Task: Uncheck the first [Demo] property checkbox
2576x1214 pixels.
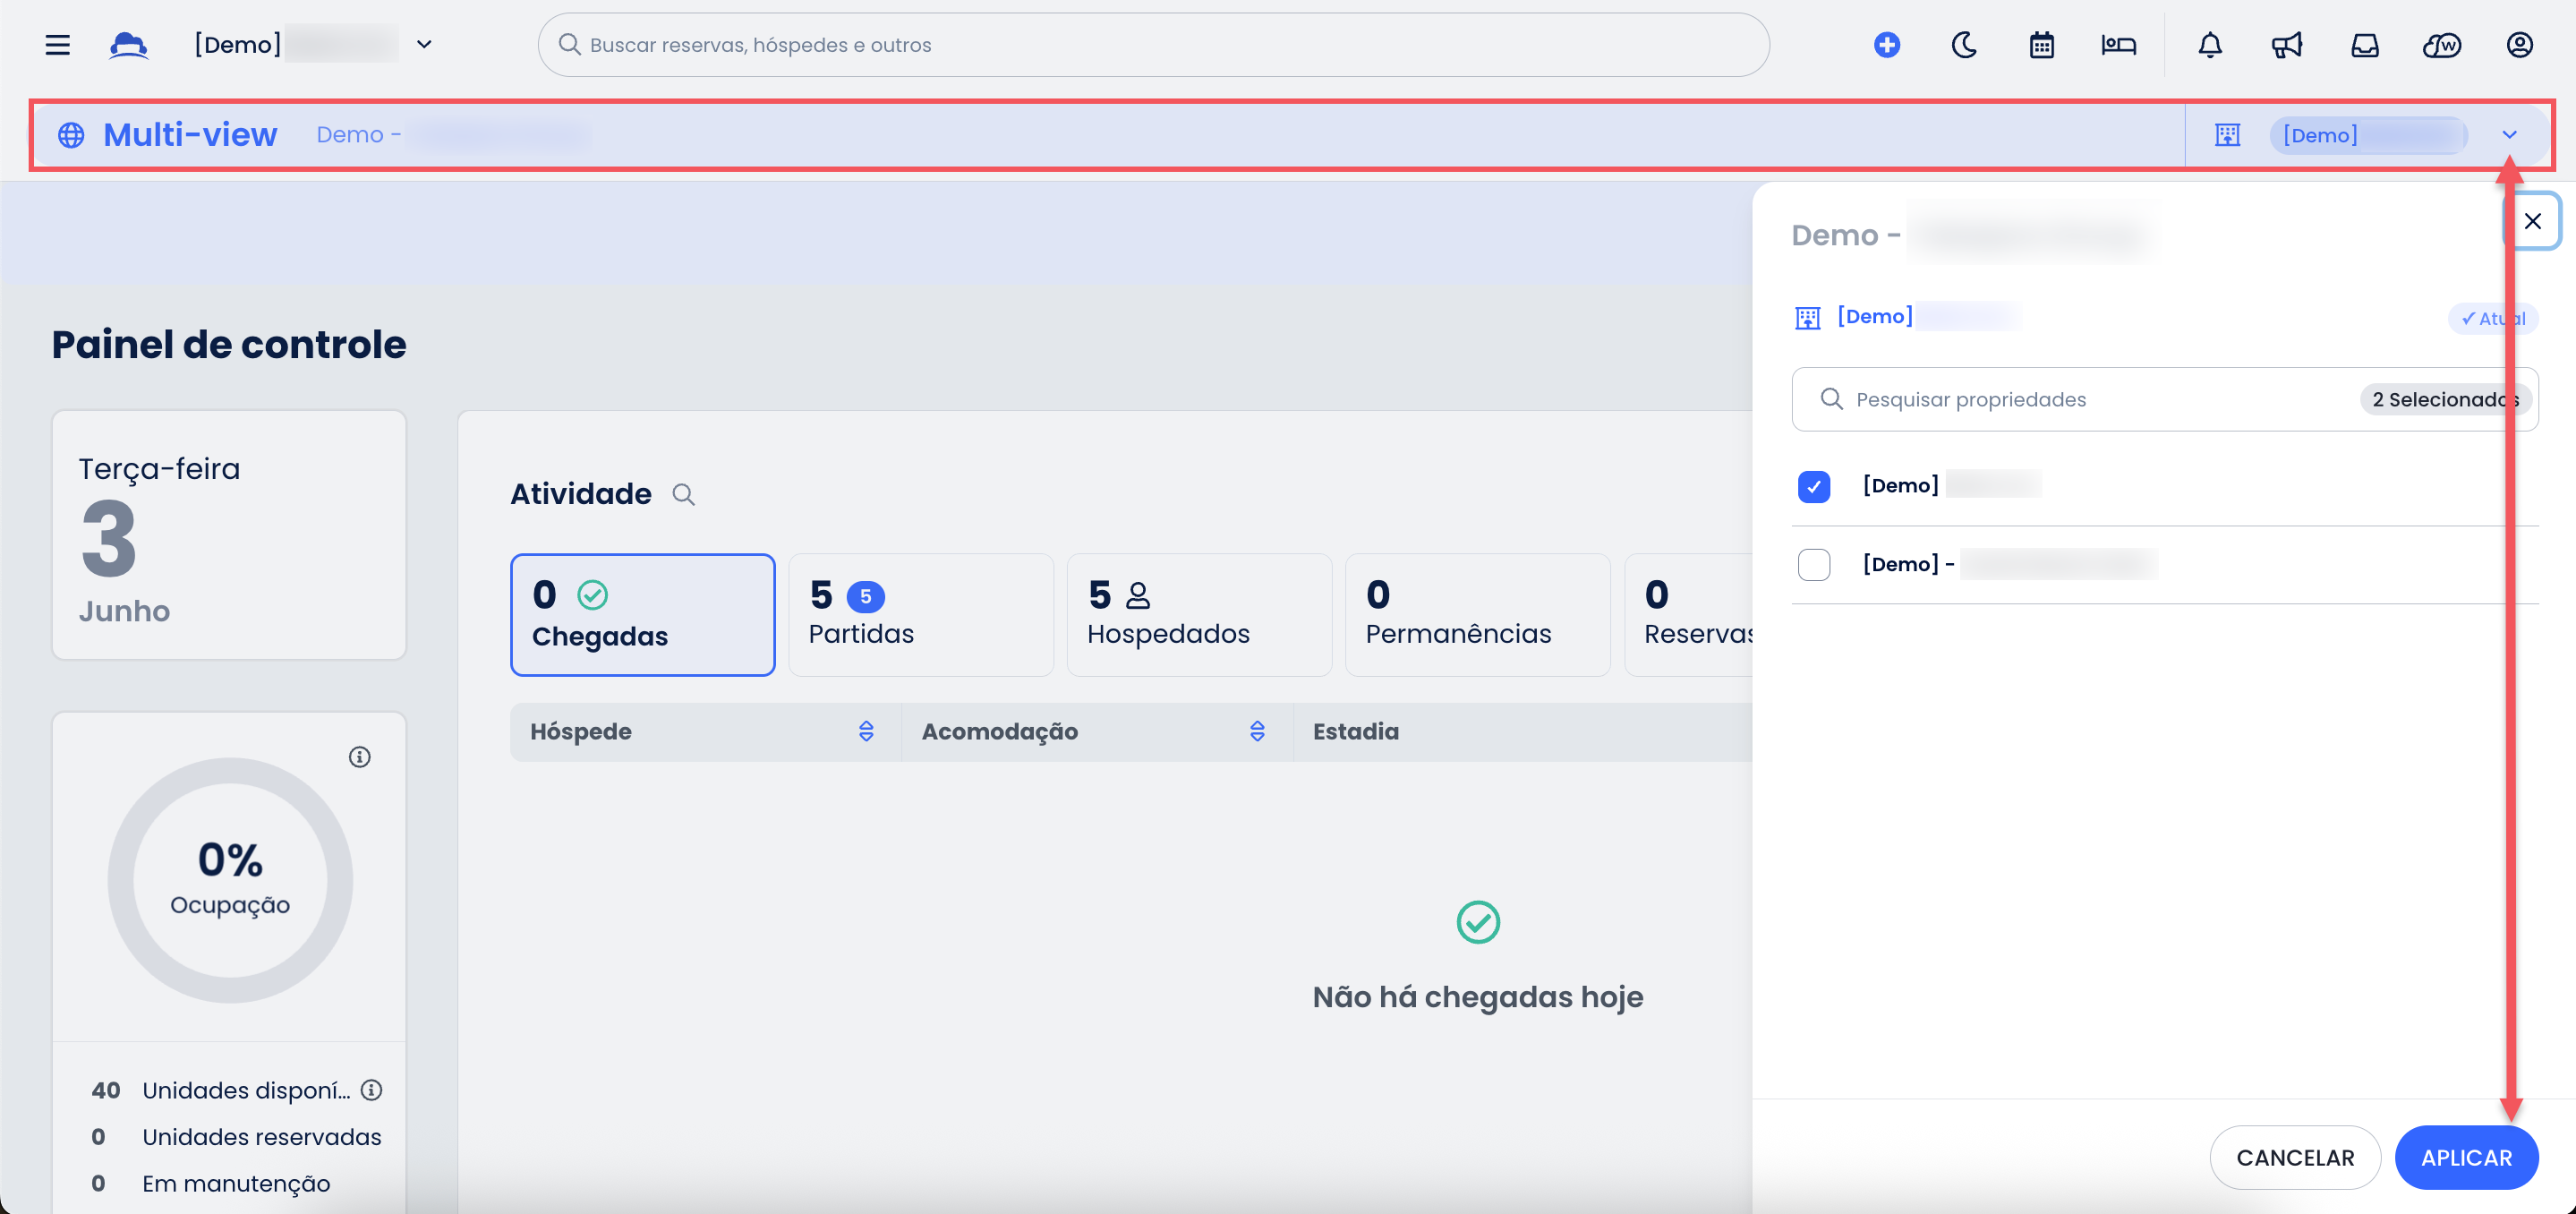Action: click(x=1813, y=486)
